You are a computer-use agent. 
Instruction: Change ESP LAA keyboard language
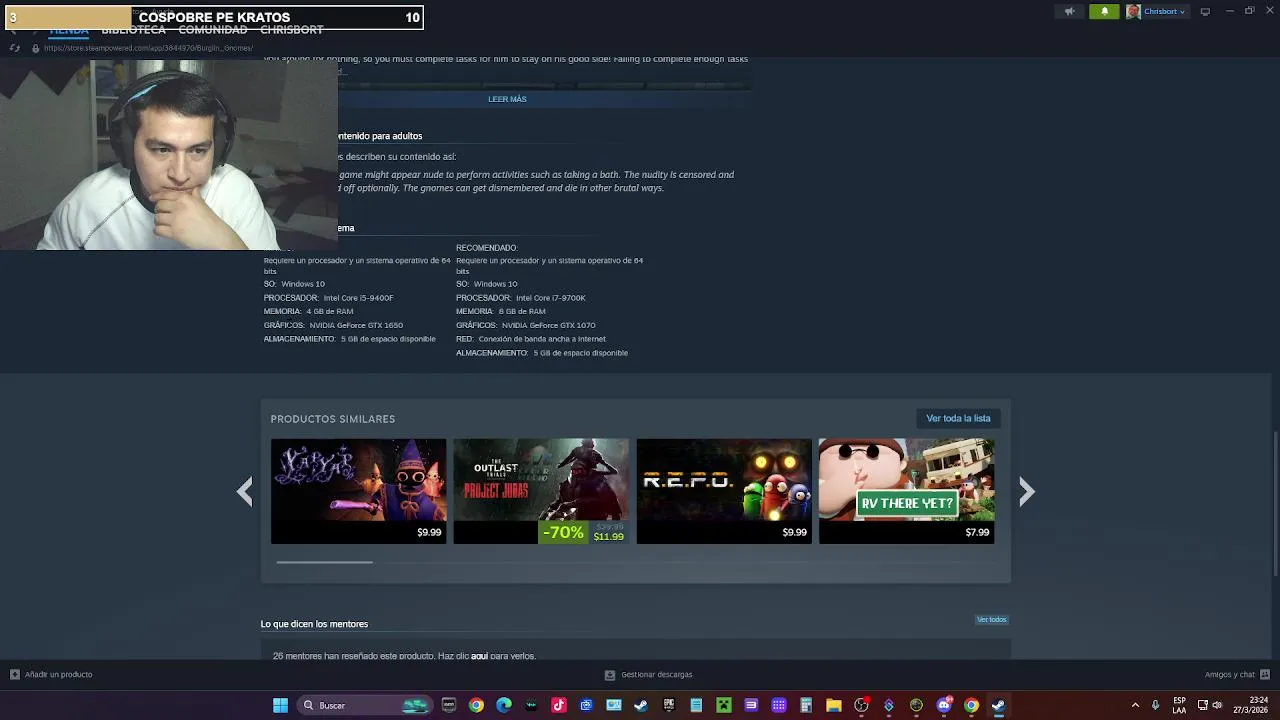click(1179, 705)
